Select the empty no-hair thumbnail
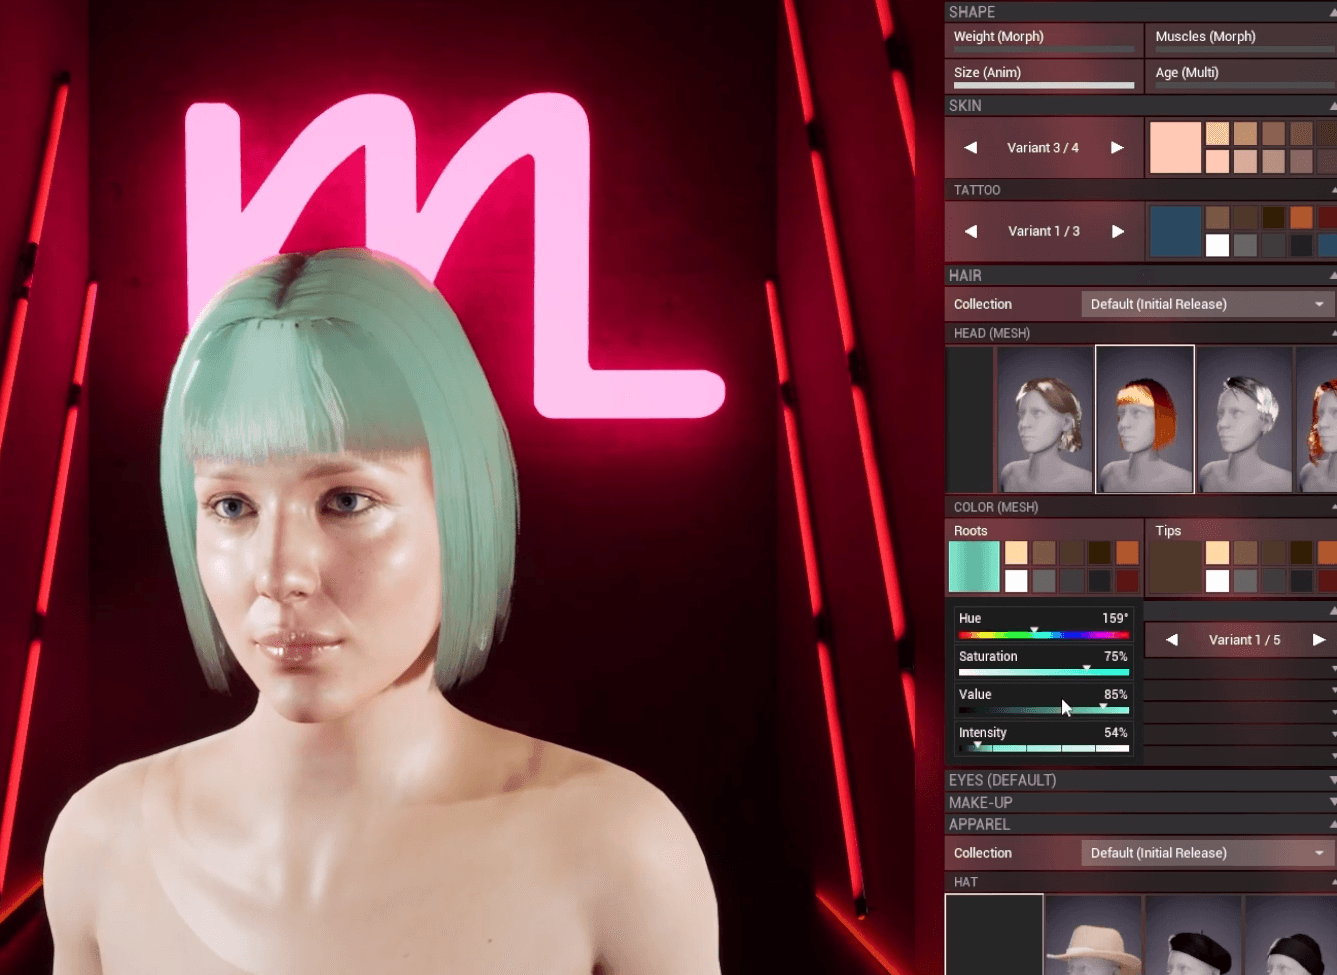Screen dimensions: 1337x975 [970, 419]
